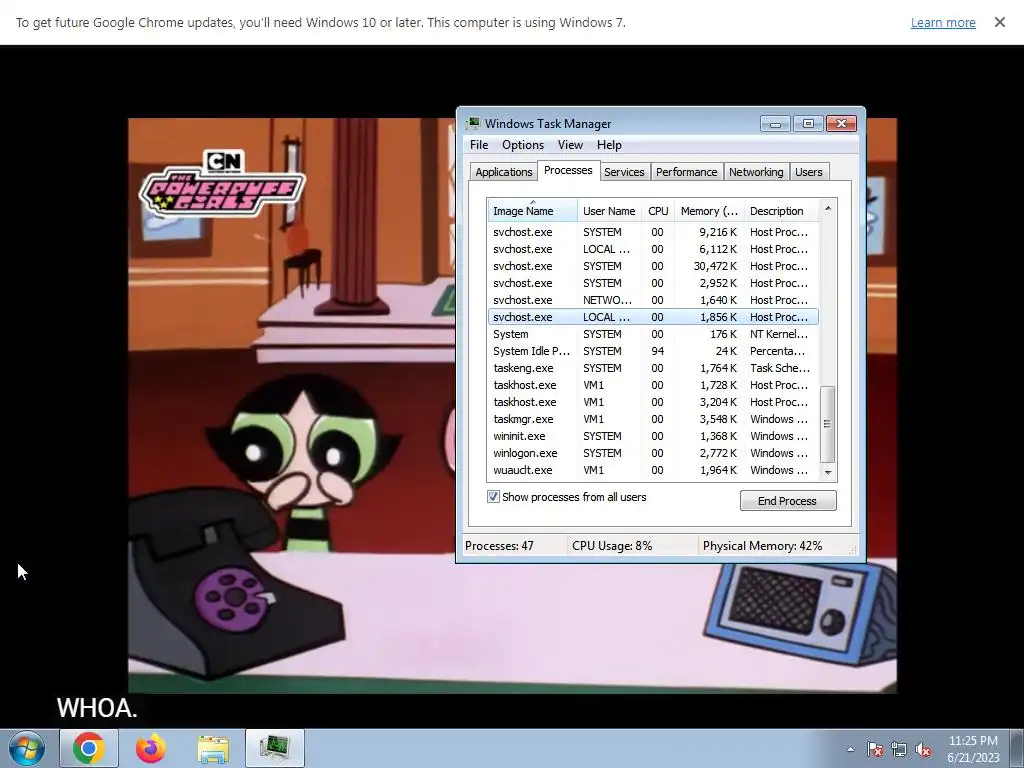1024x768 pixels.
Task: Open the Learn more link
Action: click(x=943, y=22)
